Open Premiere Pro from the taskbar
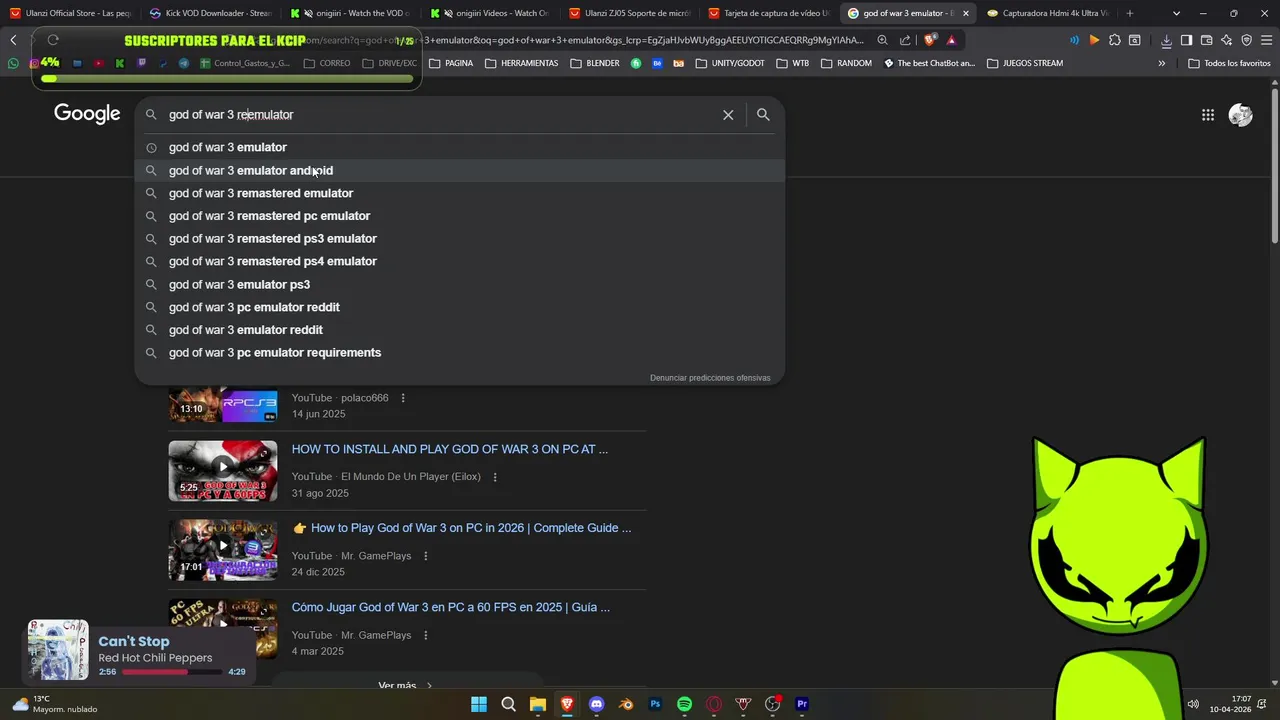 click(801, 704)
